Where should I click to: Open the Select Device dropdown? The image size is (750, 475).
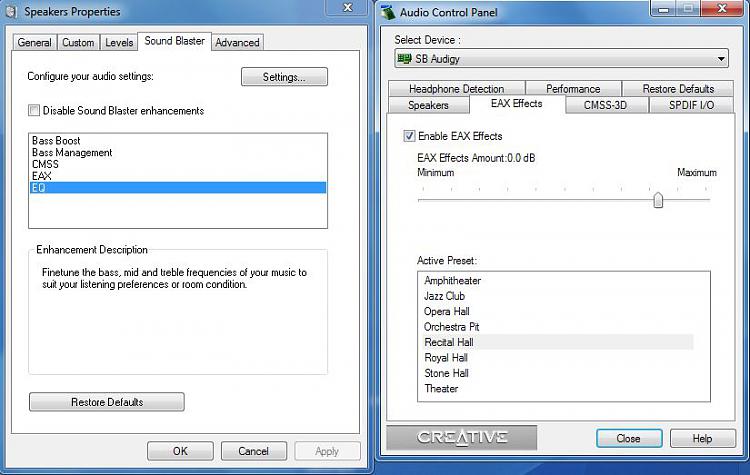(x=562, y=59)
